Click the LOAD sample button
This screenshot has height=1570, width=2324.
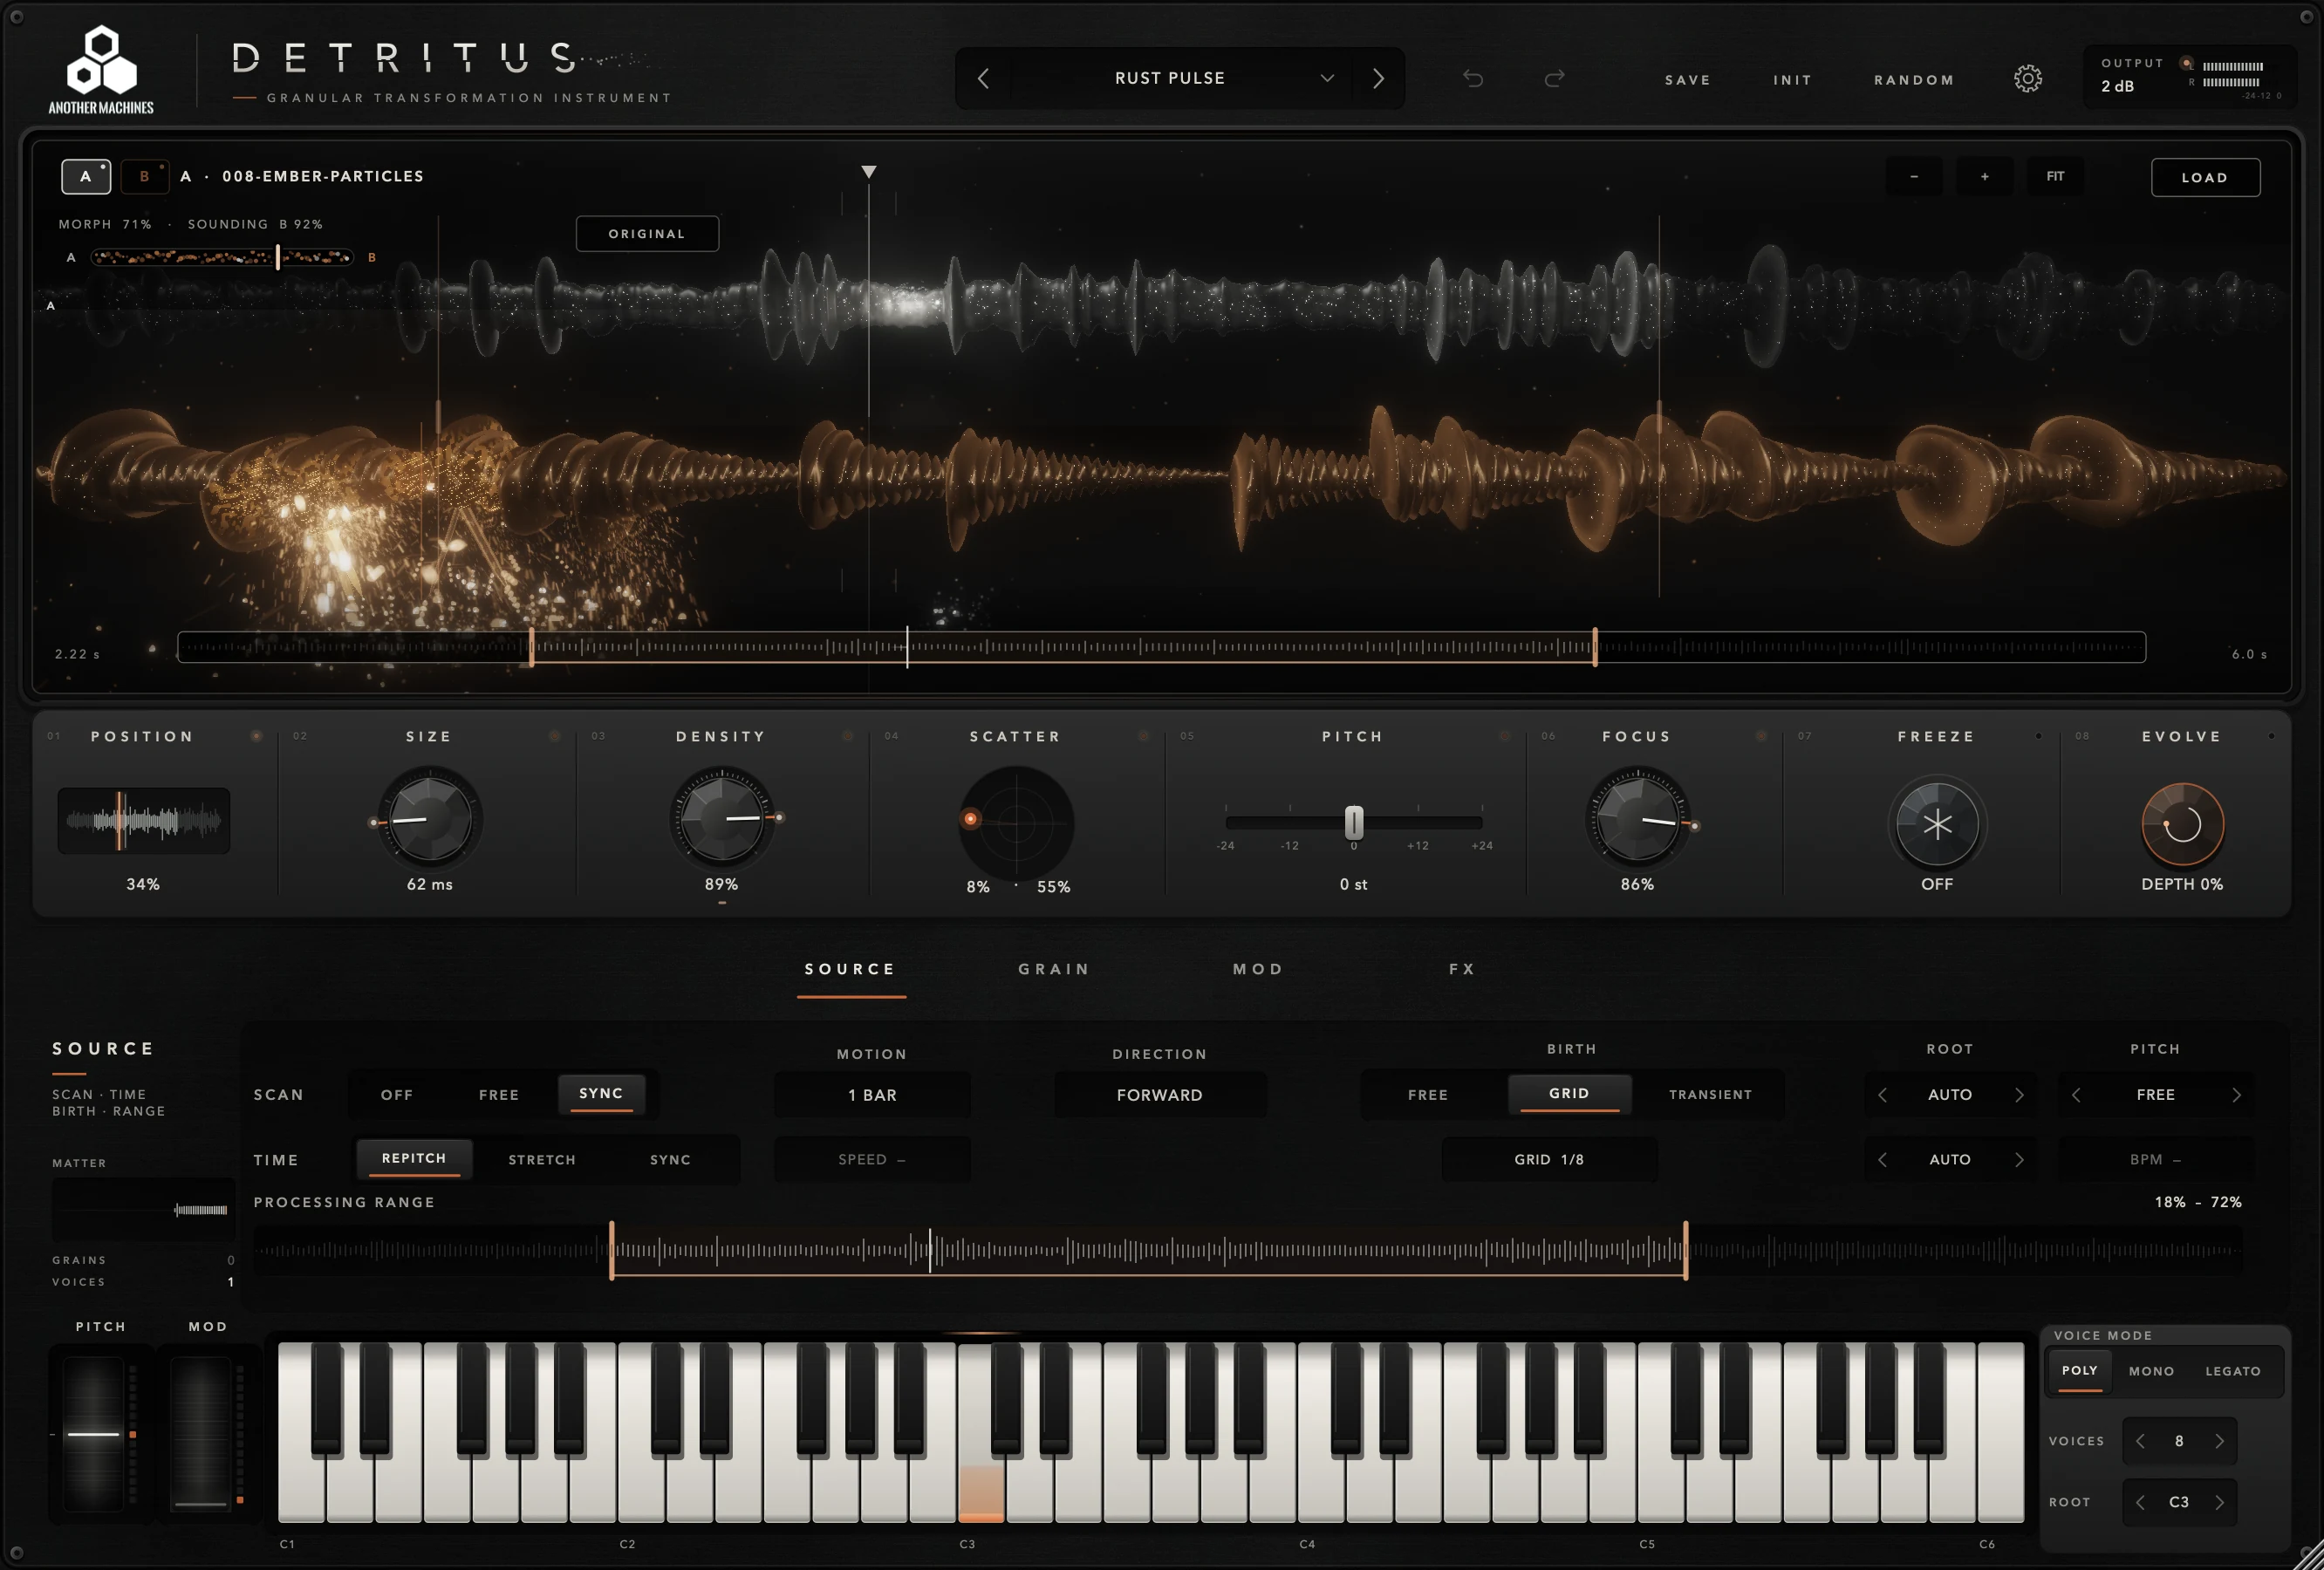coord(2205,177)
